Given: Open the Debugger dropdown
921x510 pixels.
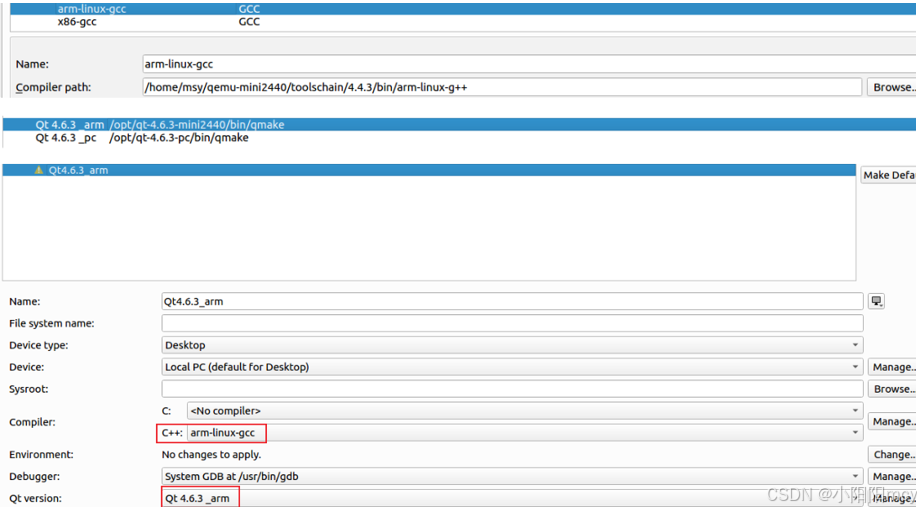Looking at the screenshot, I should coord(512,477).
